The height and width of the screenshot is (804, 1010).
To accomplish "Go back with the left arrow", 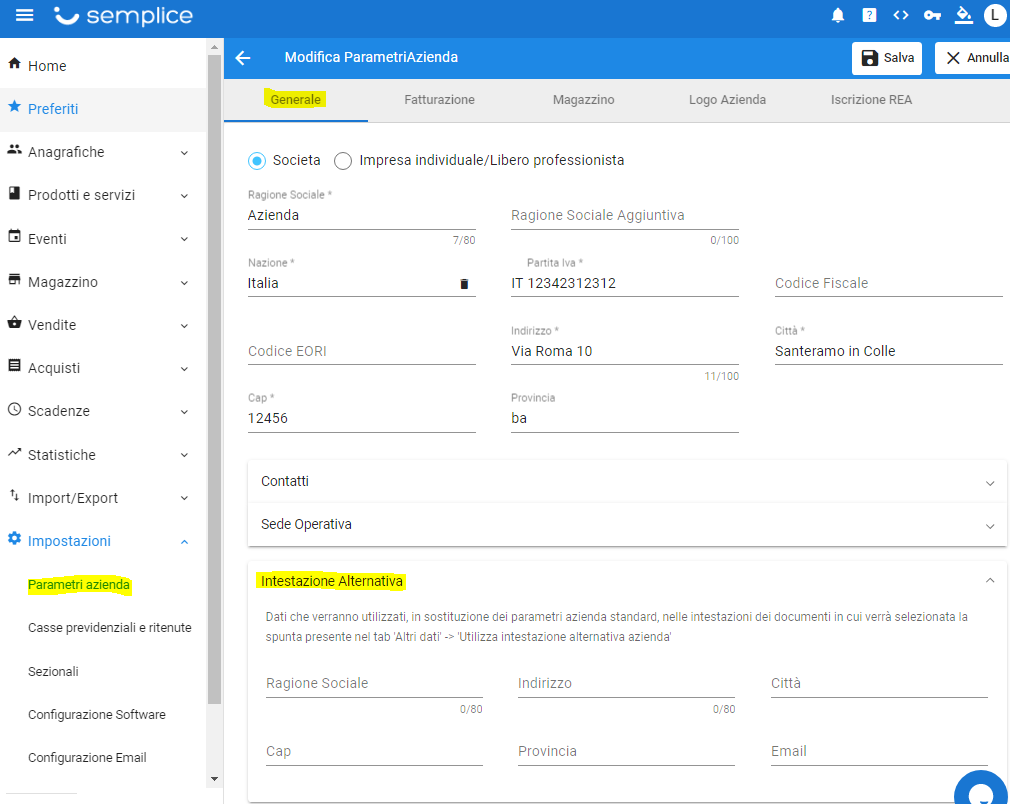I will 243,58.
